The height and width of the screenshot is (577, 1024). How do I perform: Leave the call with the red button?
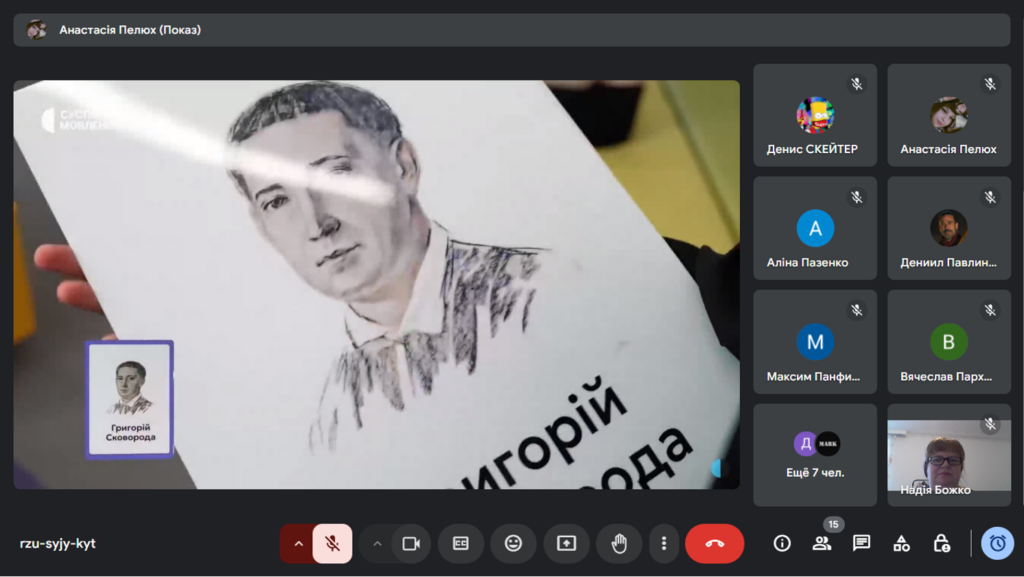pyautogui.click(x=714, y=543)
